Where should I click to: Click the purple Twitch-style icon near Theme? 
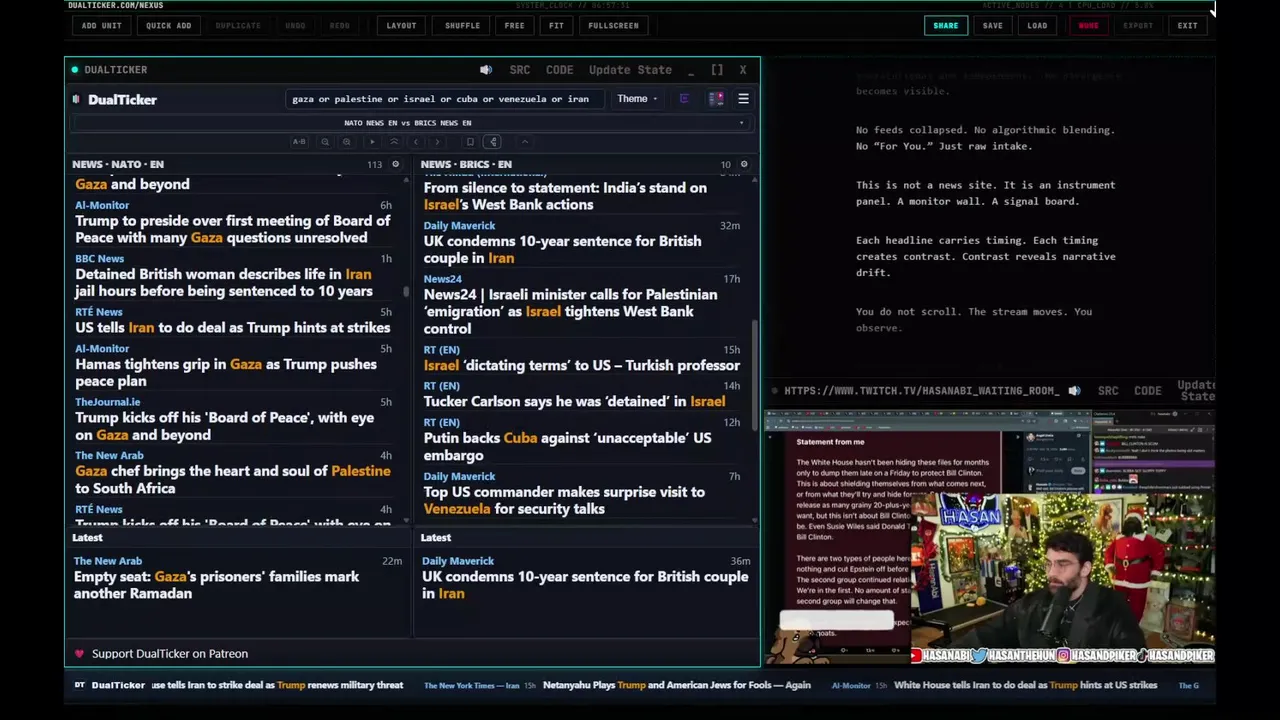(x=684, y=99)
